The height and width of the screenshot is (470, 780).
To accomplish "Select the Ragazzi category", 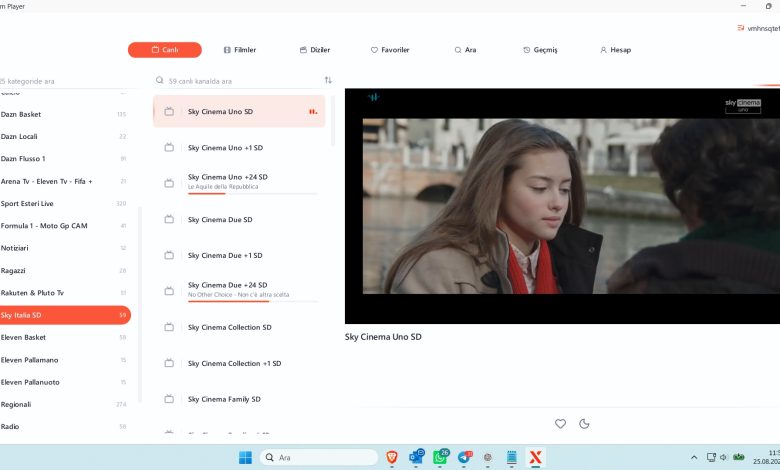I will point(65,271).
